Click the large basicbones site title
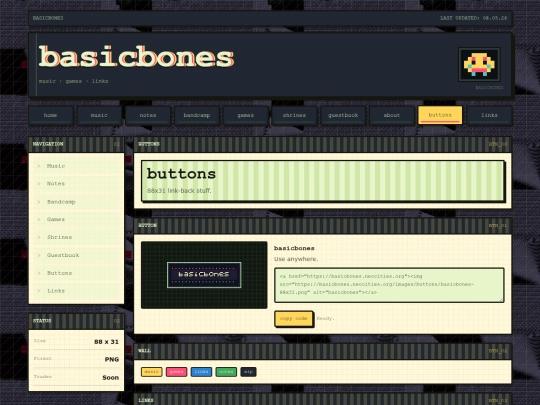 137,56
